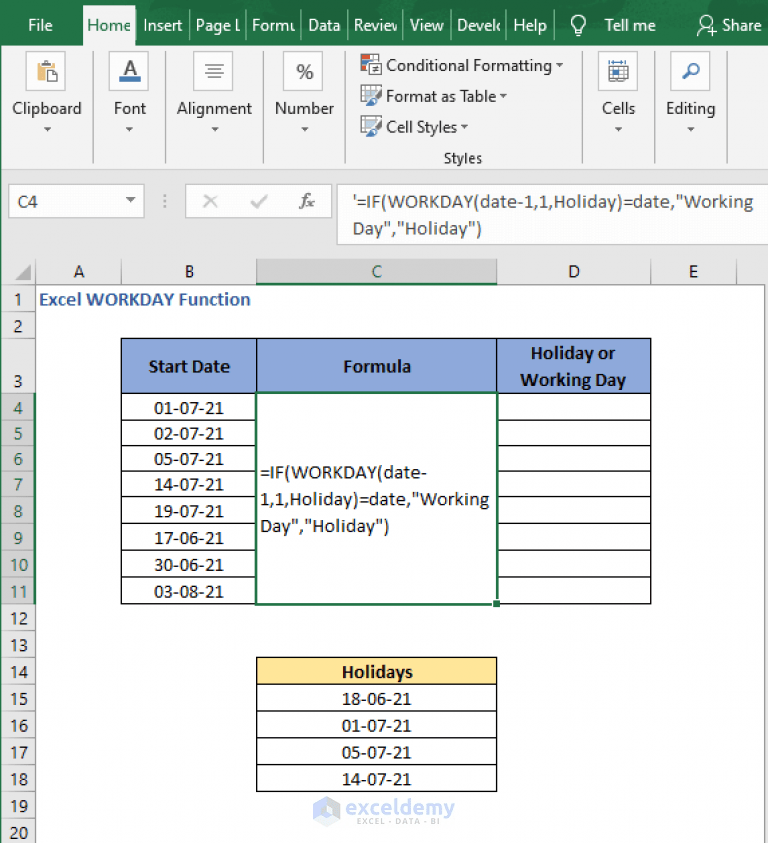This screenshot has height=843, width=768.
Task: Open the Editing magnifier icon
Action: tap(691, 71)
